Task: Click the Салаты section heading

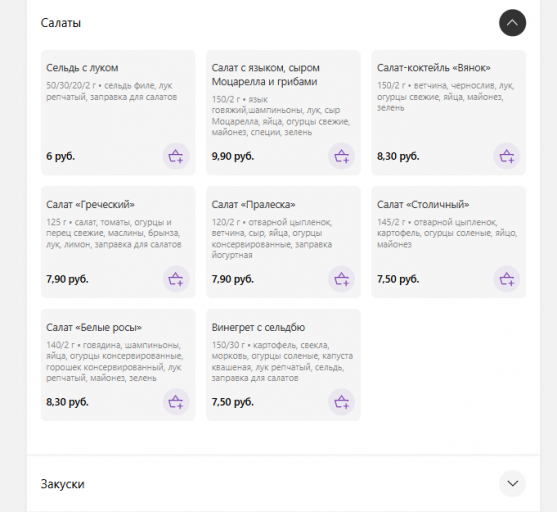Action: coord(61,23)
